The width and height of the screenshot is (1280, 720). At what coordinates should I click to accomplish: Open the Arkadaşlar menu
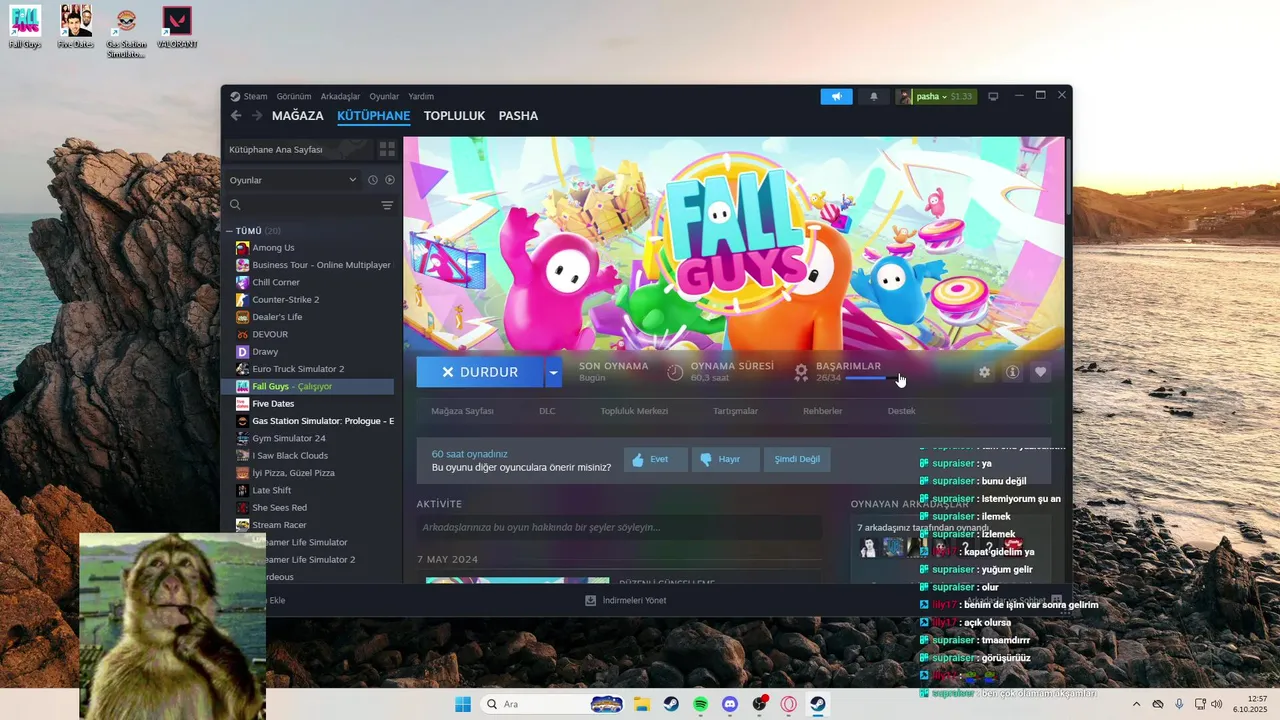click(x=340, y=97)
